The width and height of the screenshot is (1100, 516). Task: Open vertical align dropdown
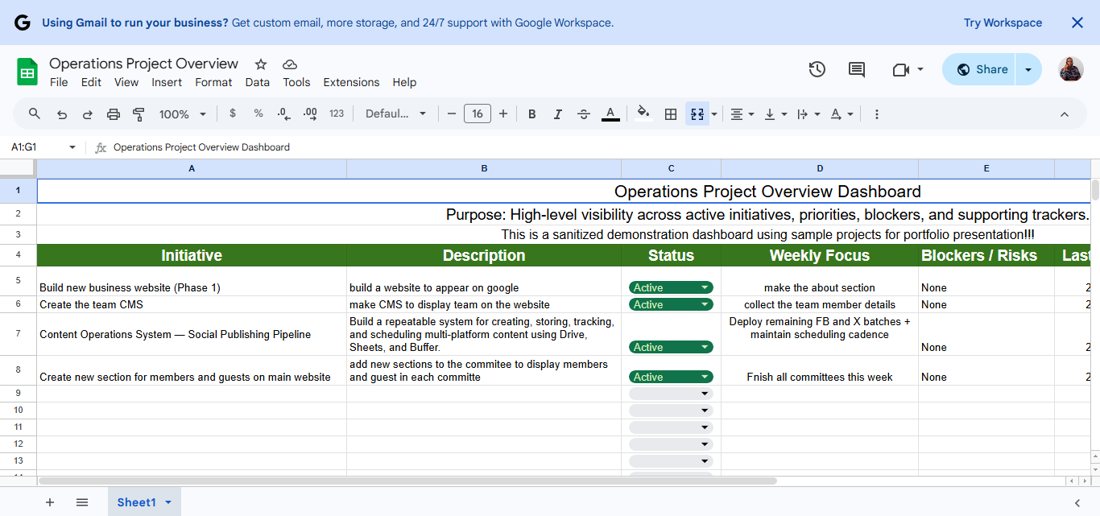coord(775,114)
